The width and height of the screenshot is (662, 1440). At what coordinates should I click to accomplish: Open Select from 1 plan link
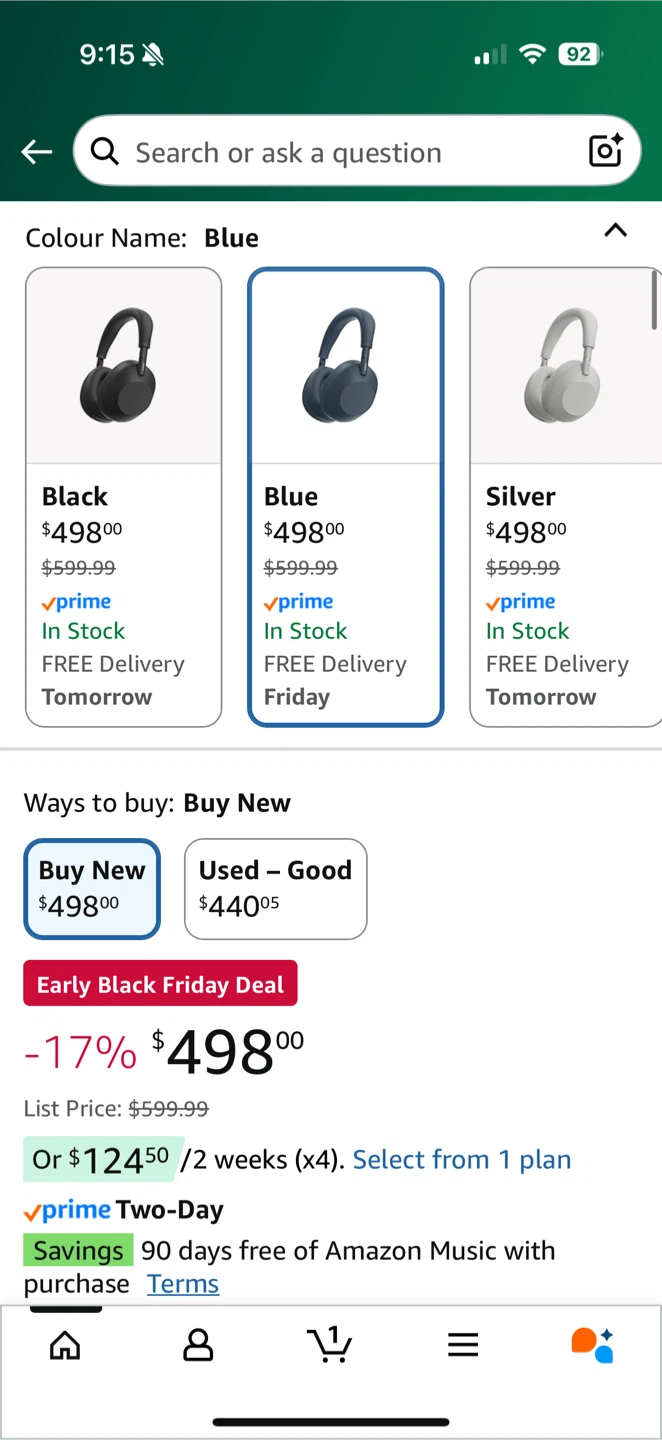[x=461, y=1160]
